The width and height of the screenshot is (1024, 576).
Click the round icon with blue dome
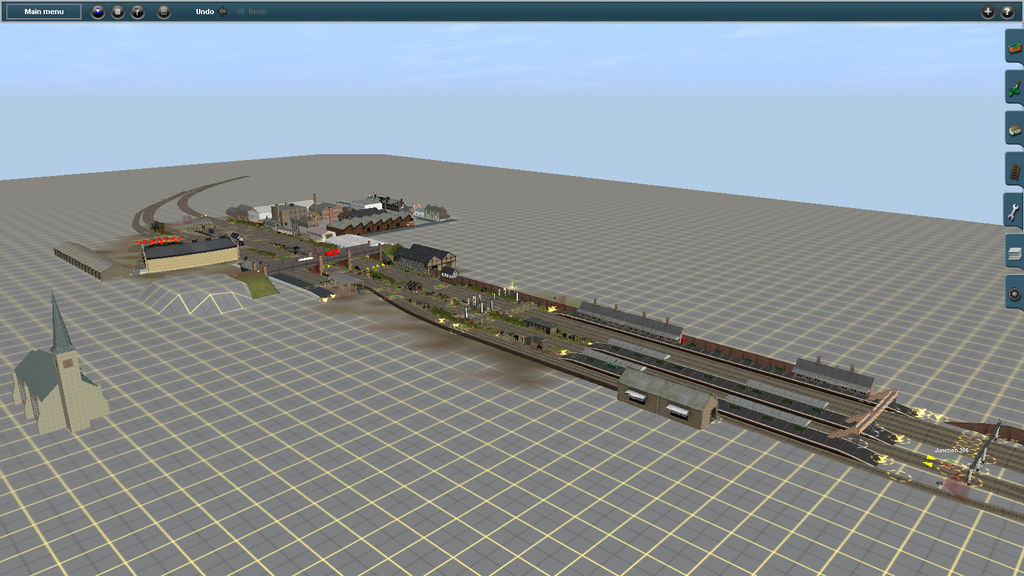pos(98,11)
